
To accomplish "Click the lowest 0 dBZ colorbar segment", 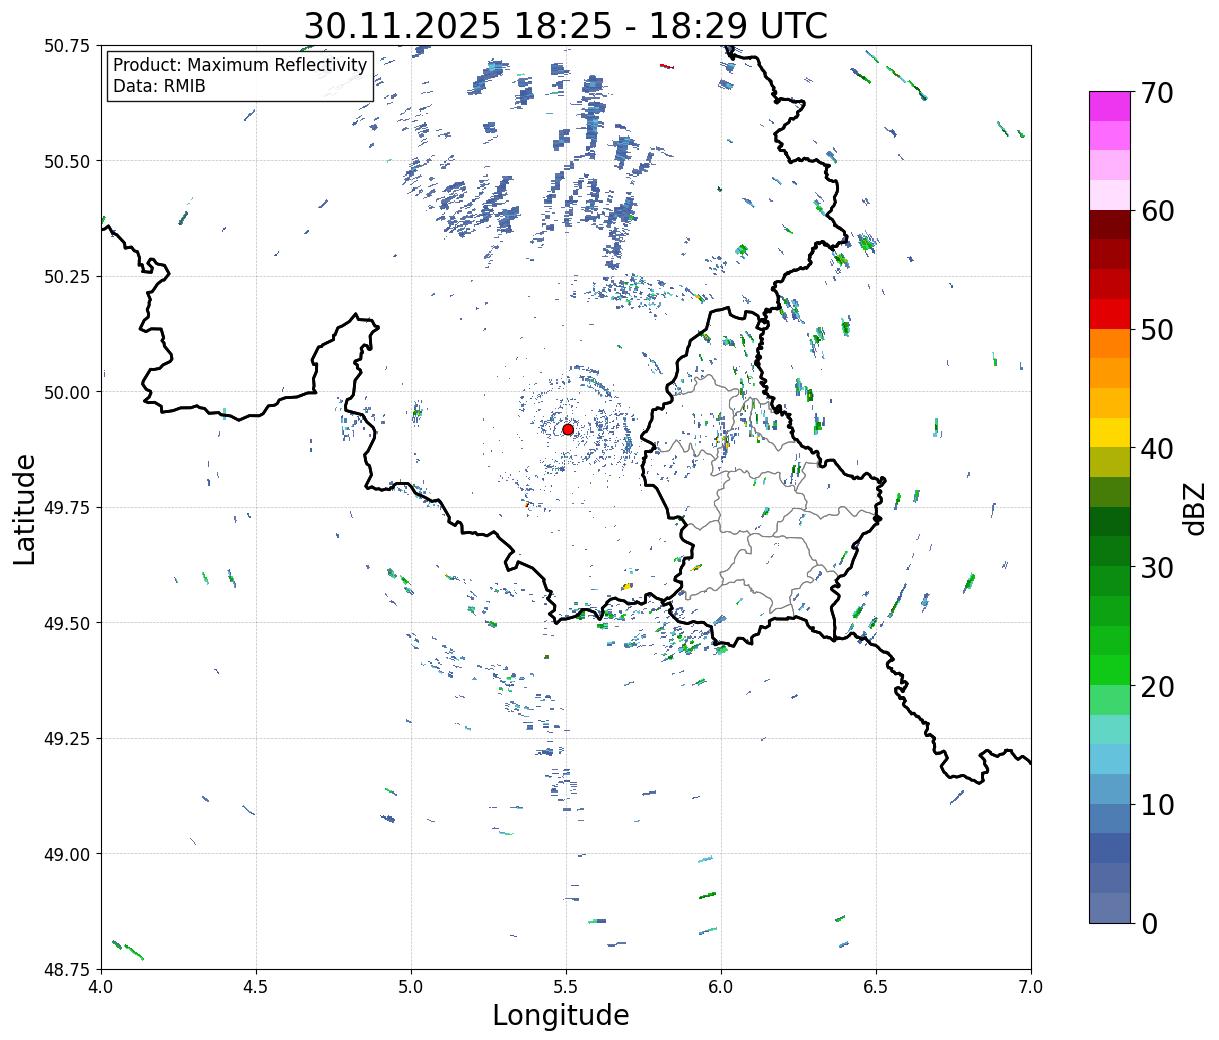I will coord(1109,907).
